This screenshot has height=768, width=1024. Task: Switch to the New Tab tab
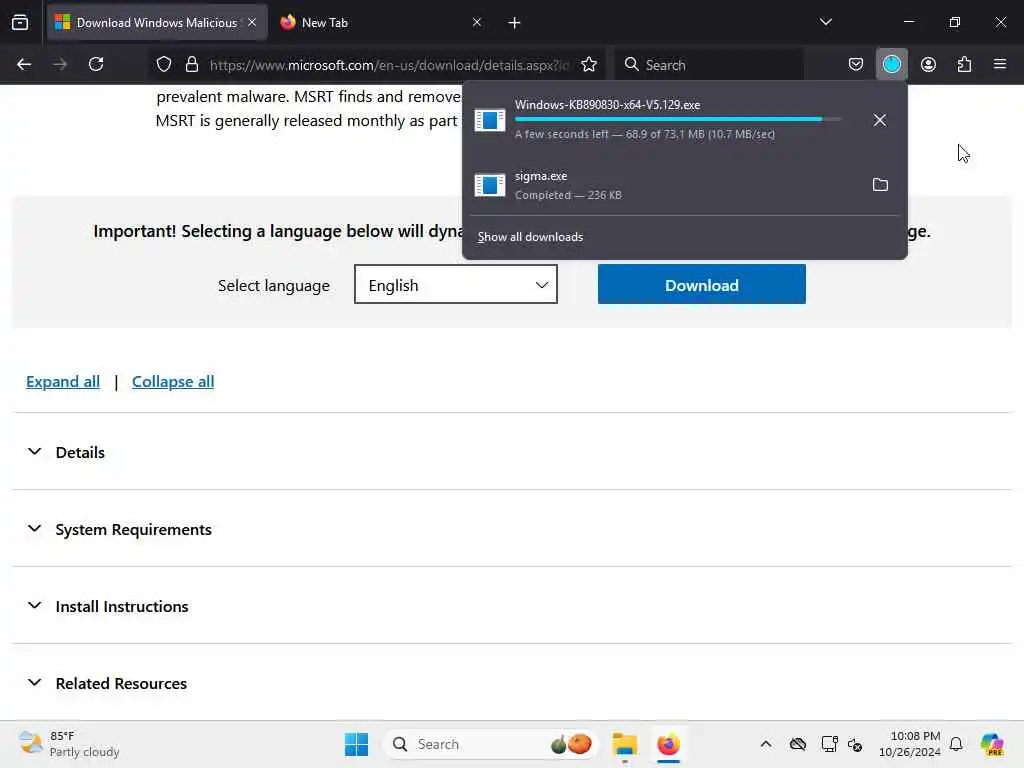click(381, 23)
